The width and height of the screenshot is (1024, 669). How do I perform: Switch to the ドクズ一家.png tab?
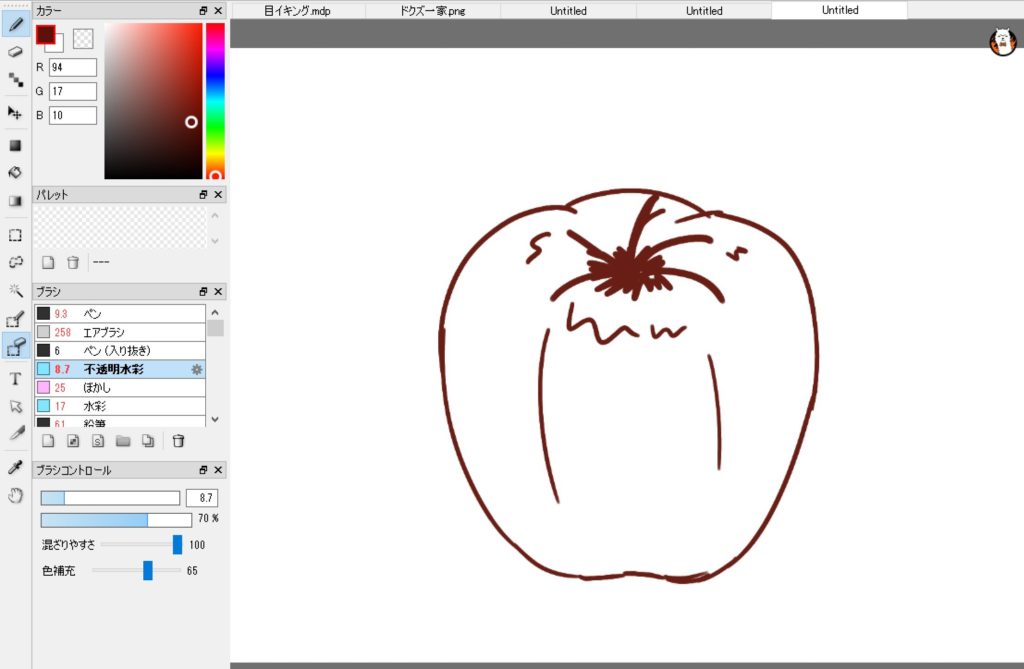click(432, 11)
